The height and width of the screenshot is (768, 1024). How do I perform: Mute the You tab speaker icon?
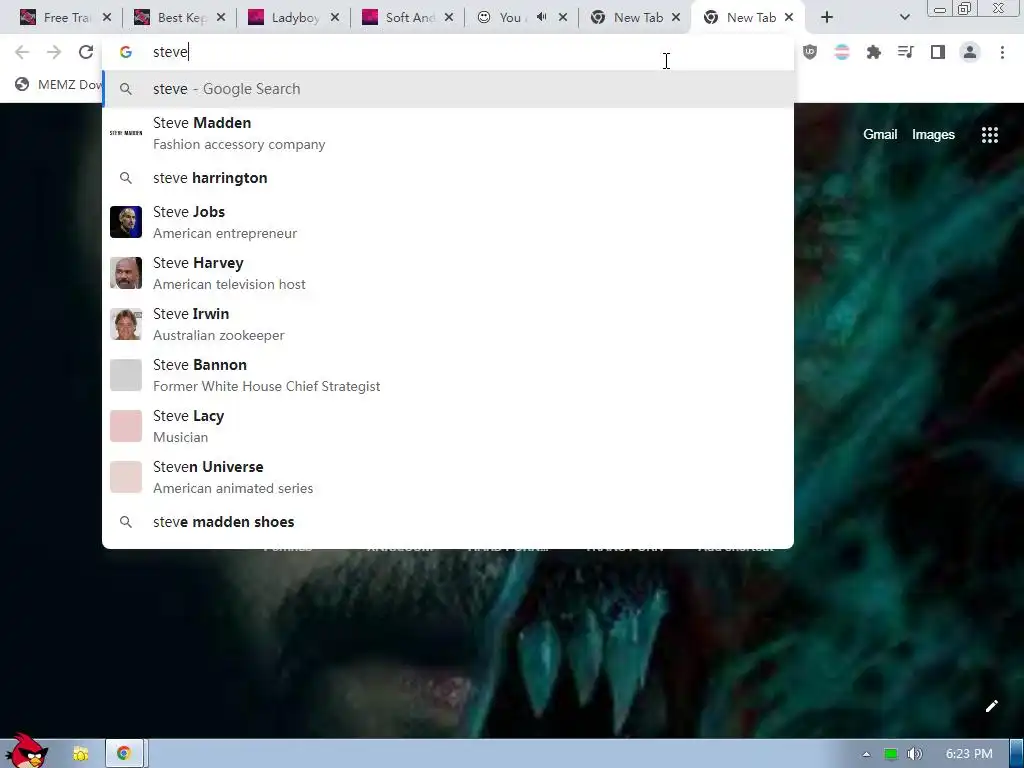pyautogui.click(x=541, y=17)
